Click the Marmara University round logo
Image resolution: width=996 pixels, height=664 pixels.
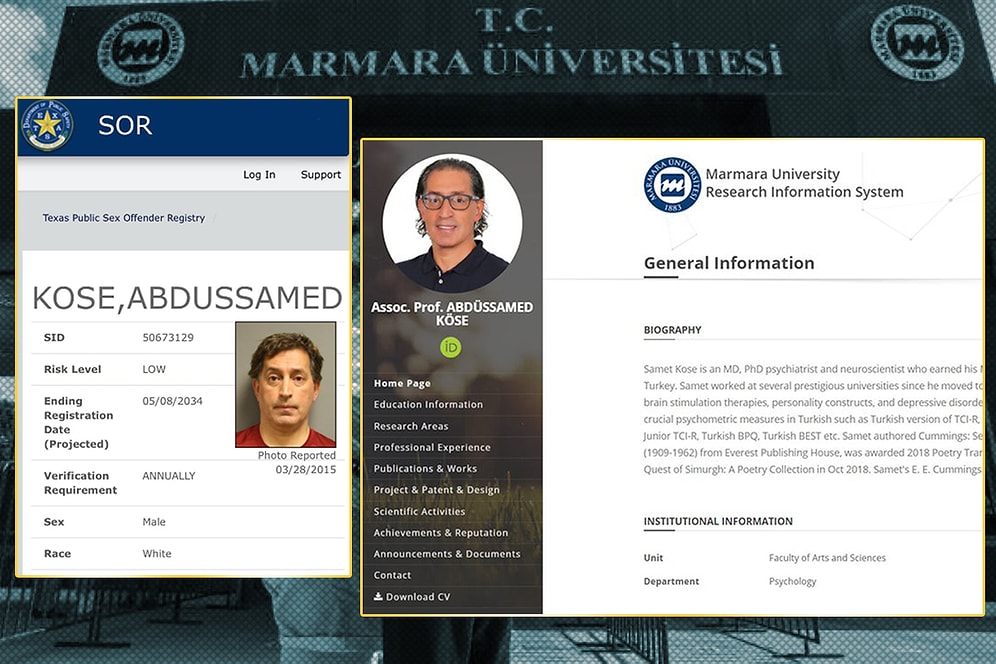point(673,185)
